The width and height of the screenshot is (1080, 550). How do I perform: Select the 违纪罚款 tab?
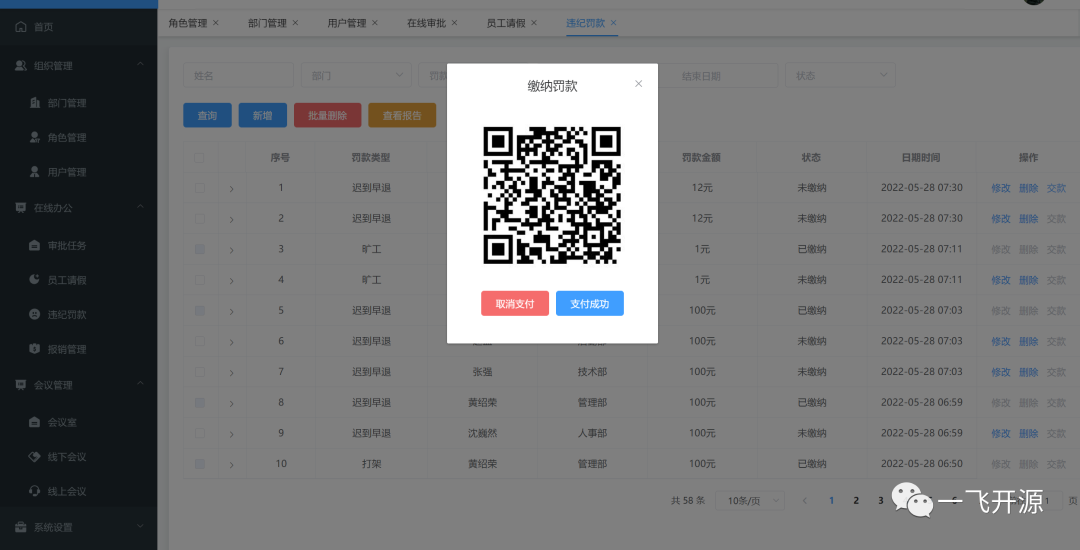point(585,23)
